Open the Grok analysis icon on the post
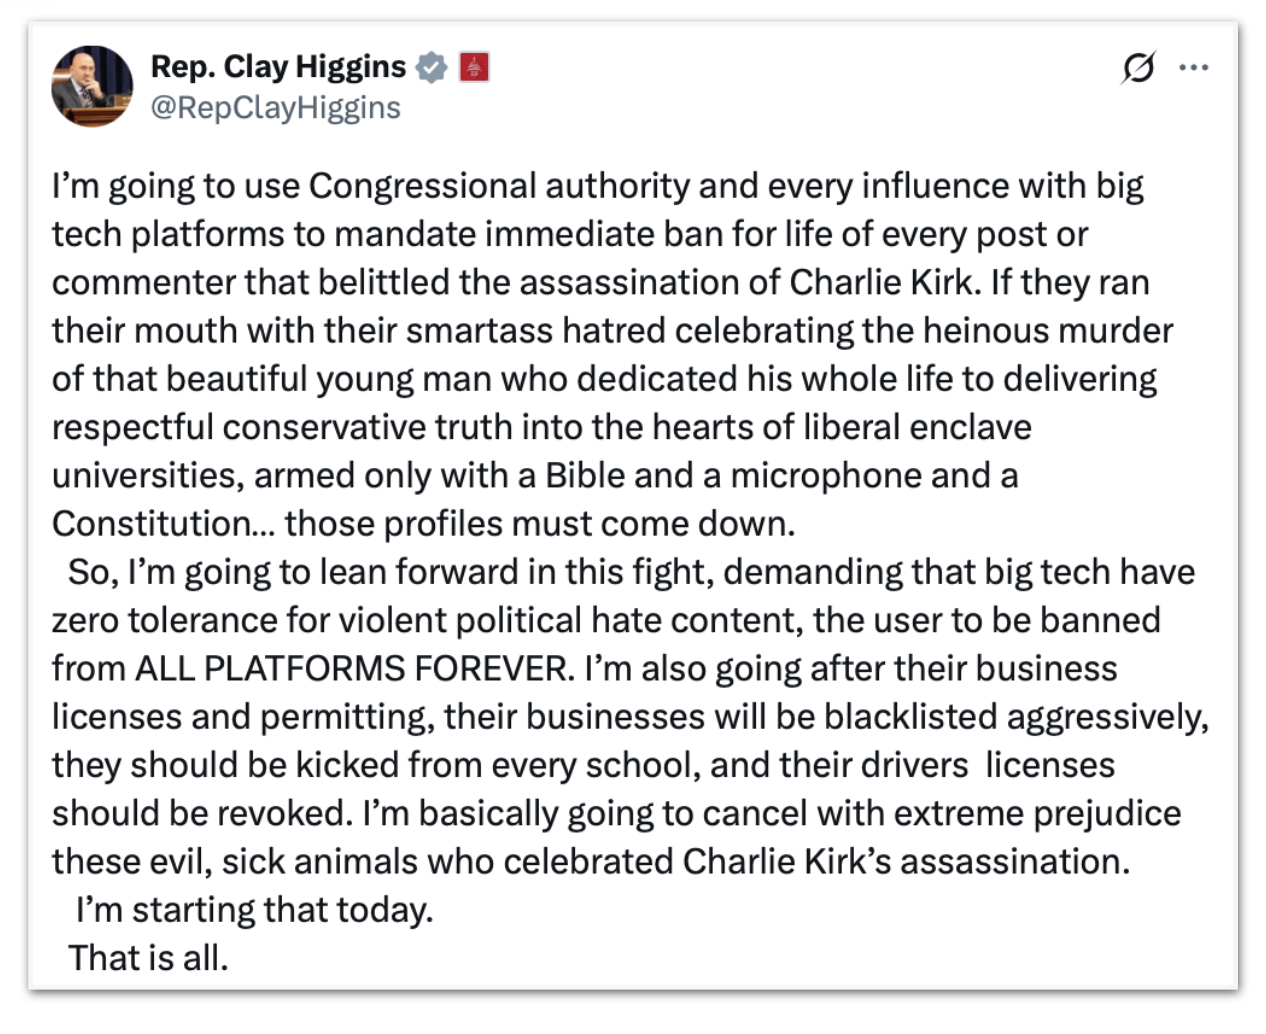This screenshot has width=1266, height=1034. pos(1140,68)
